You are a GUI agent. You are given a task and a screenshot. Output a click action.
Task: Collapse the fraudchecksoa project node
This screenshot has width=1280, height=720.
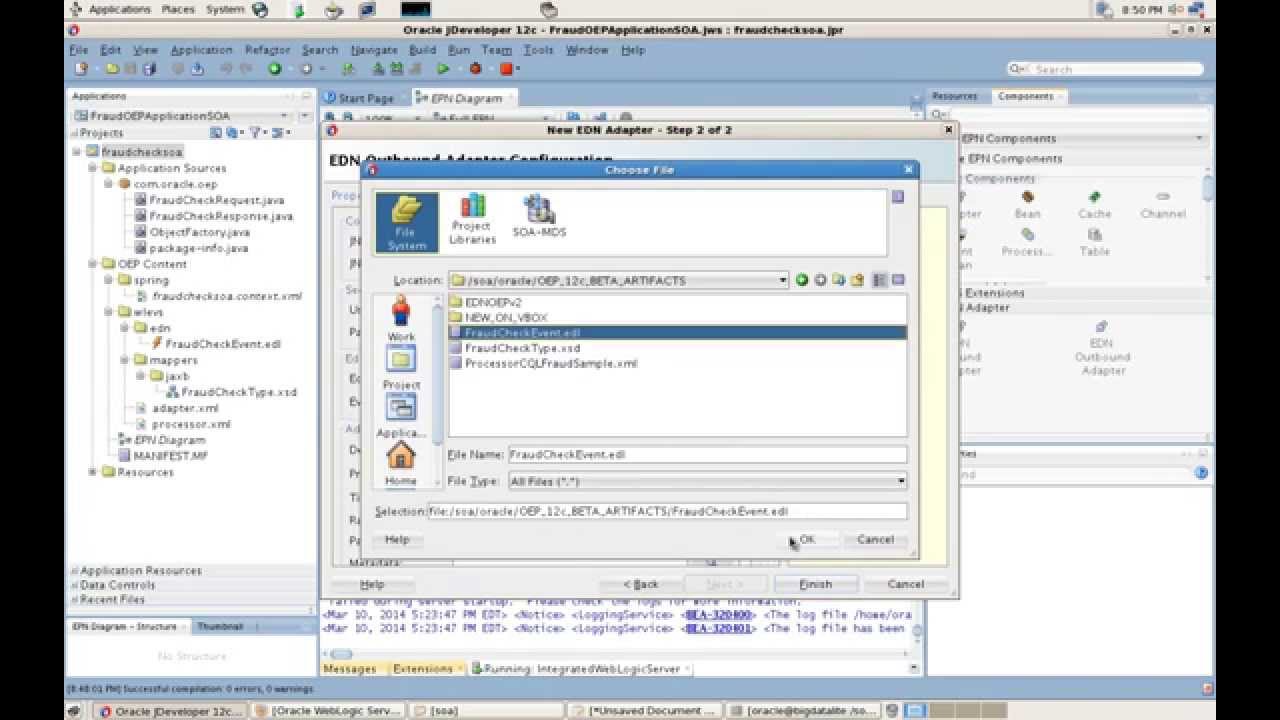(x=77, y=152)
